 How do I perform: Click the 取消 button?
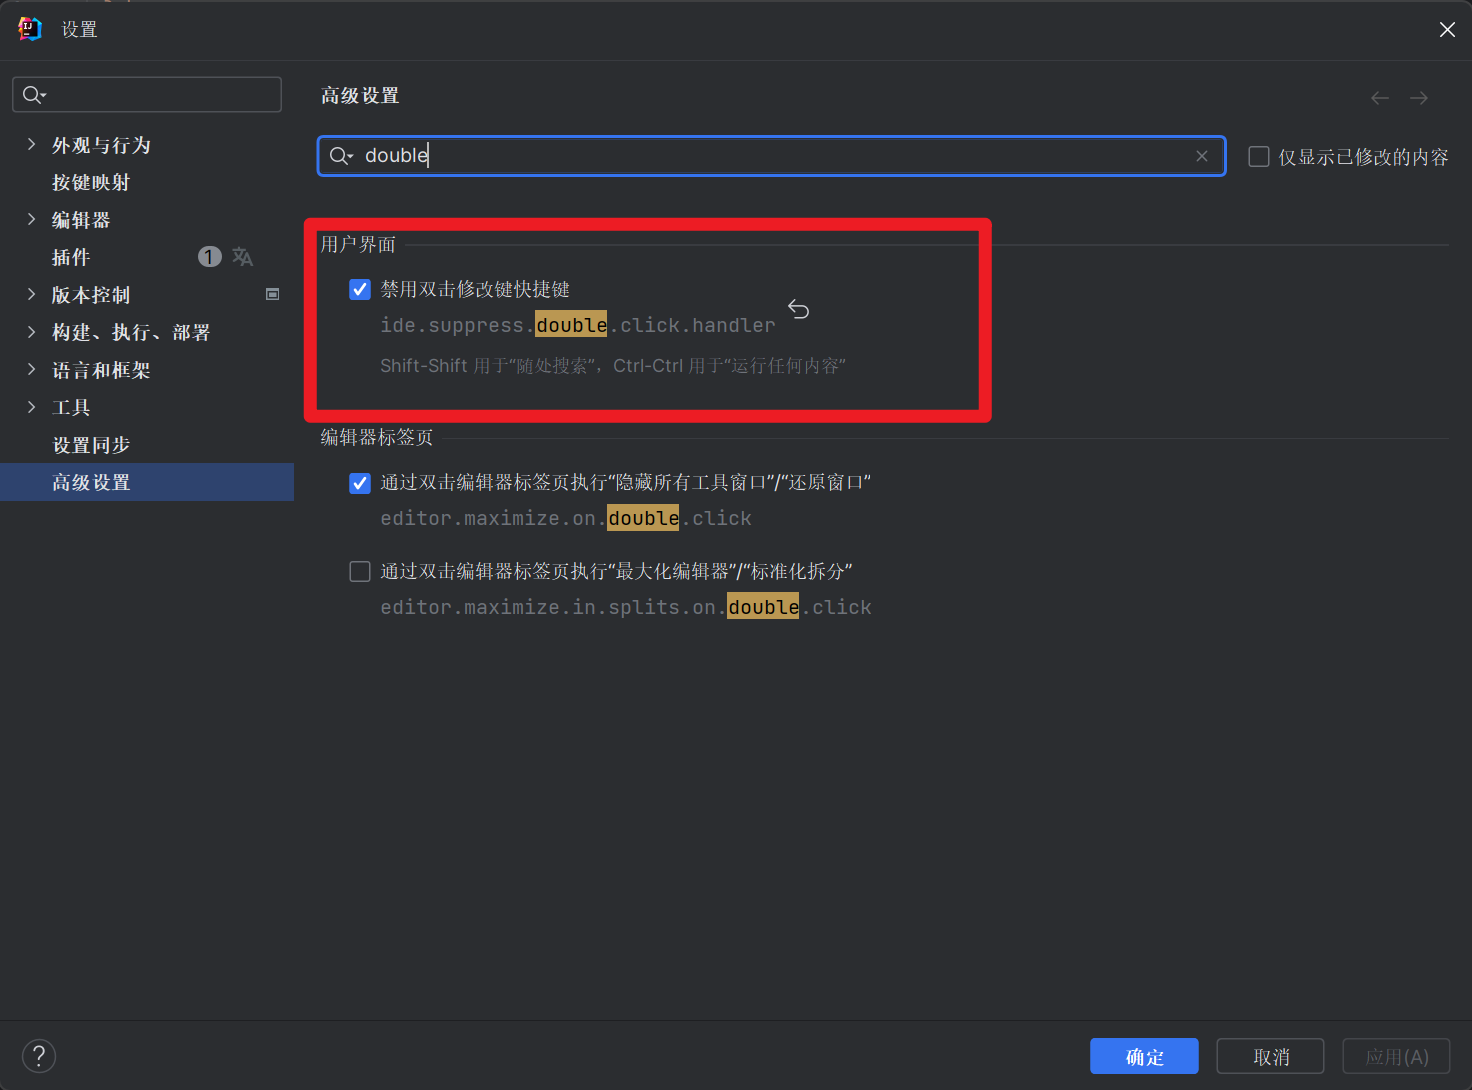click(x=1270, y=1056)
